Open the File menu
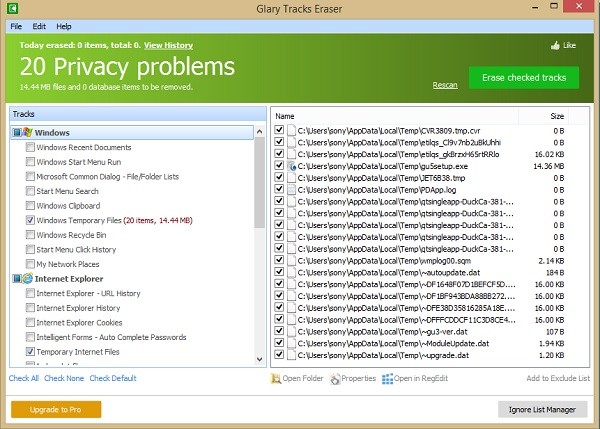 tap(16, 26)
